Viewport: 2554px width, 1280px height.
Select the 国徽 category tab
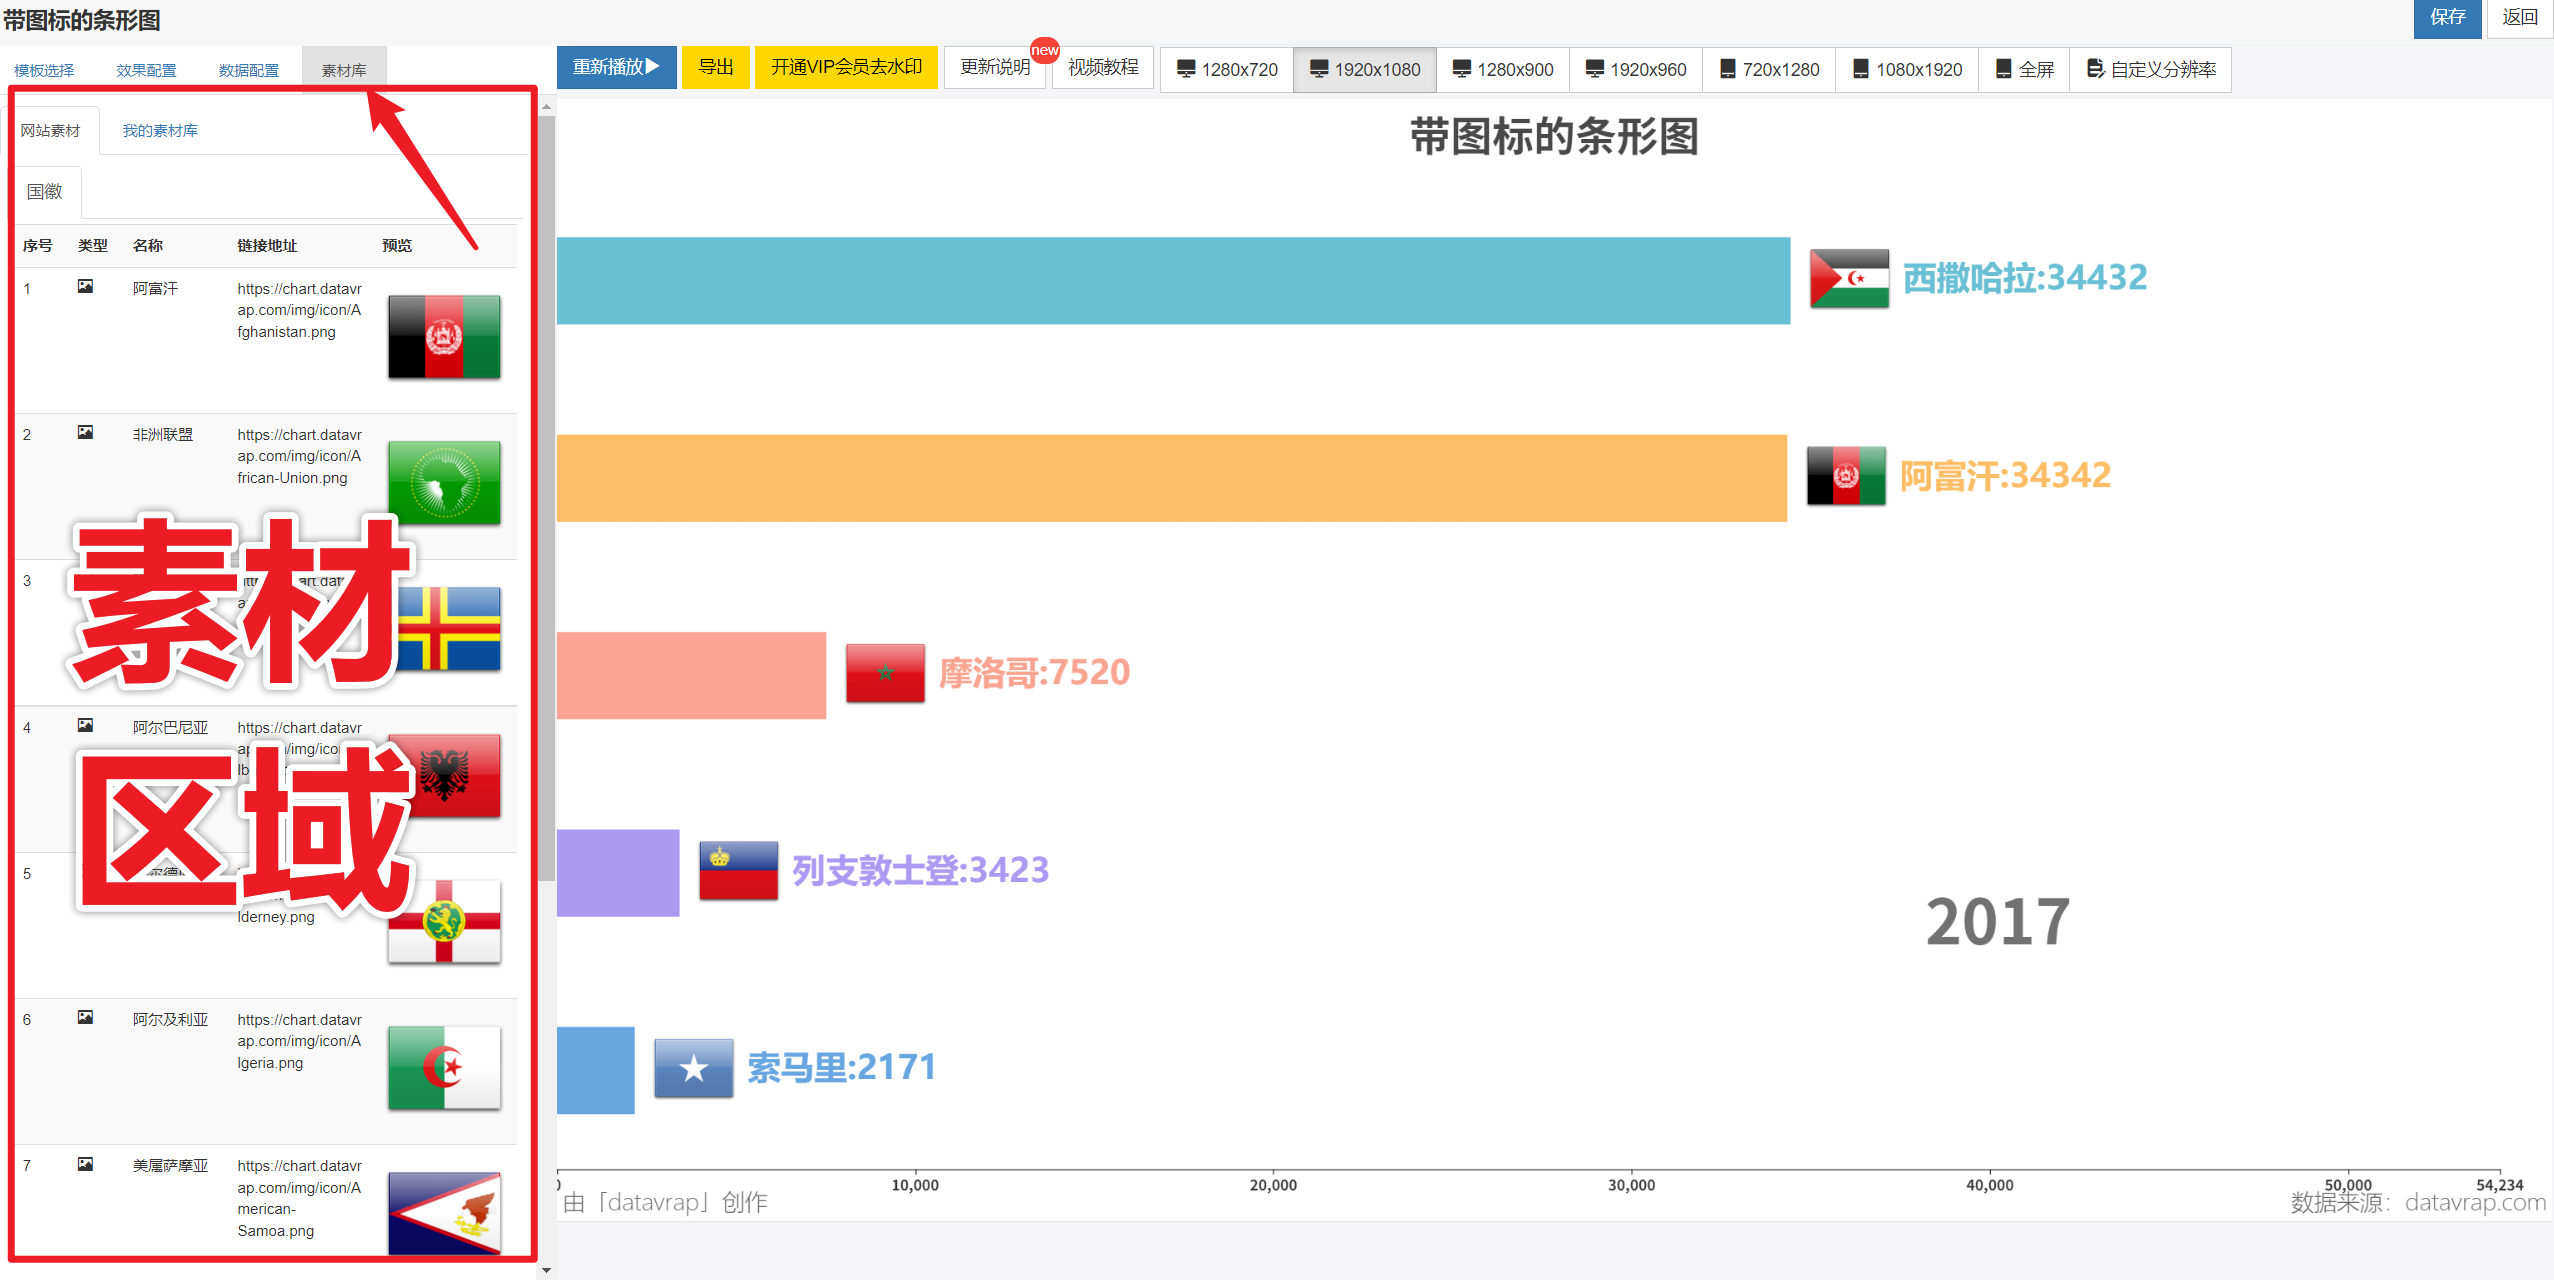[45, 191]
